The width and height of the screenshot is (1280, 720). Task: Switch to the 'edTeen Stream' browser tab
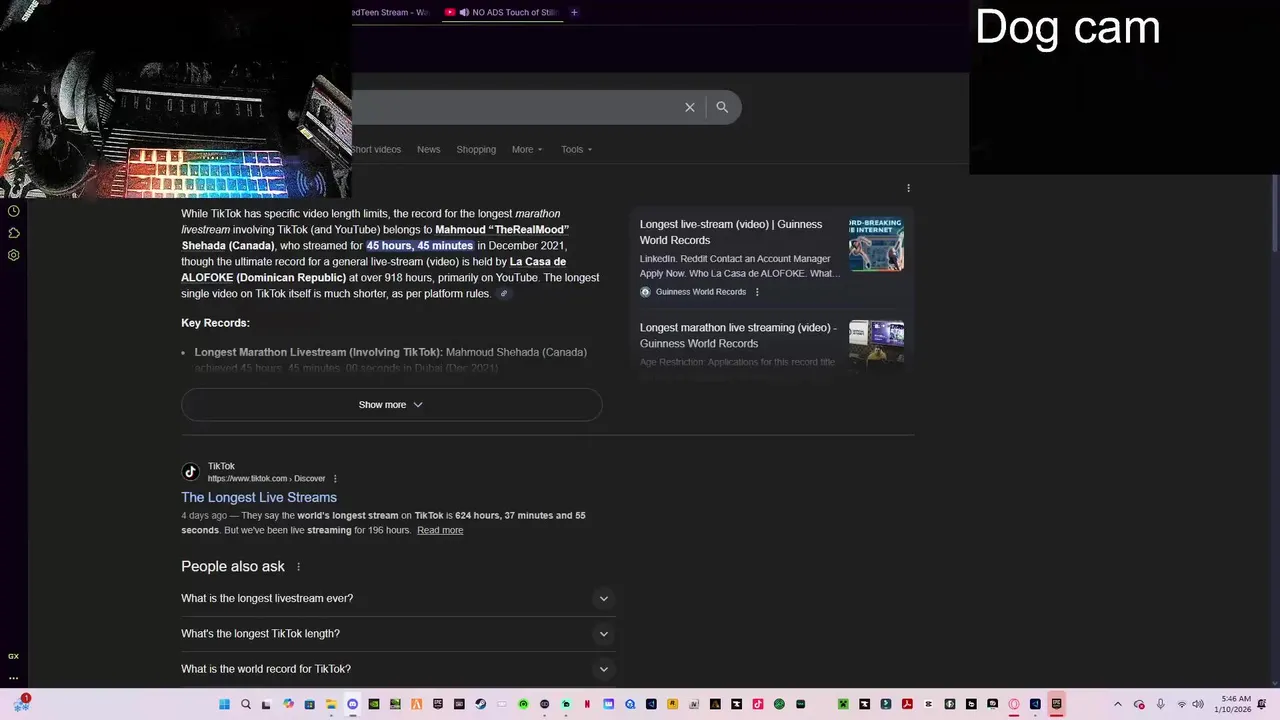pos(390,12)
